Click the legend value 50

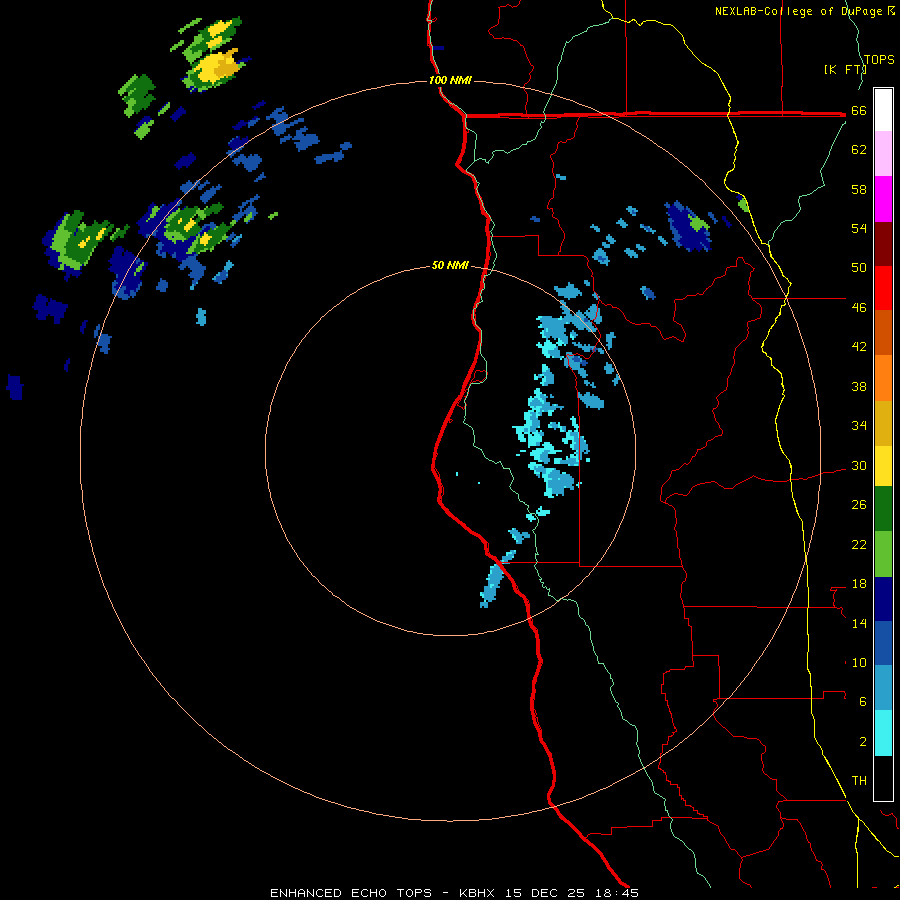[859, 268]
